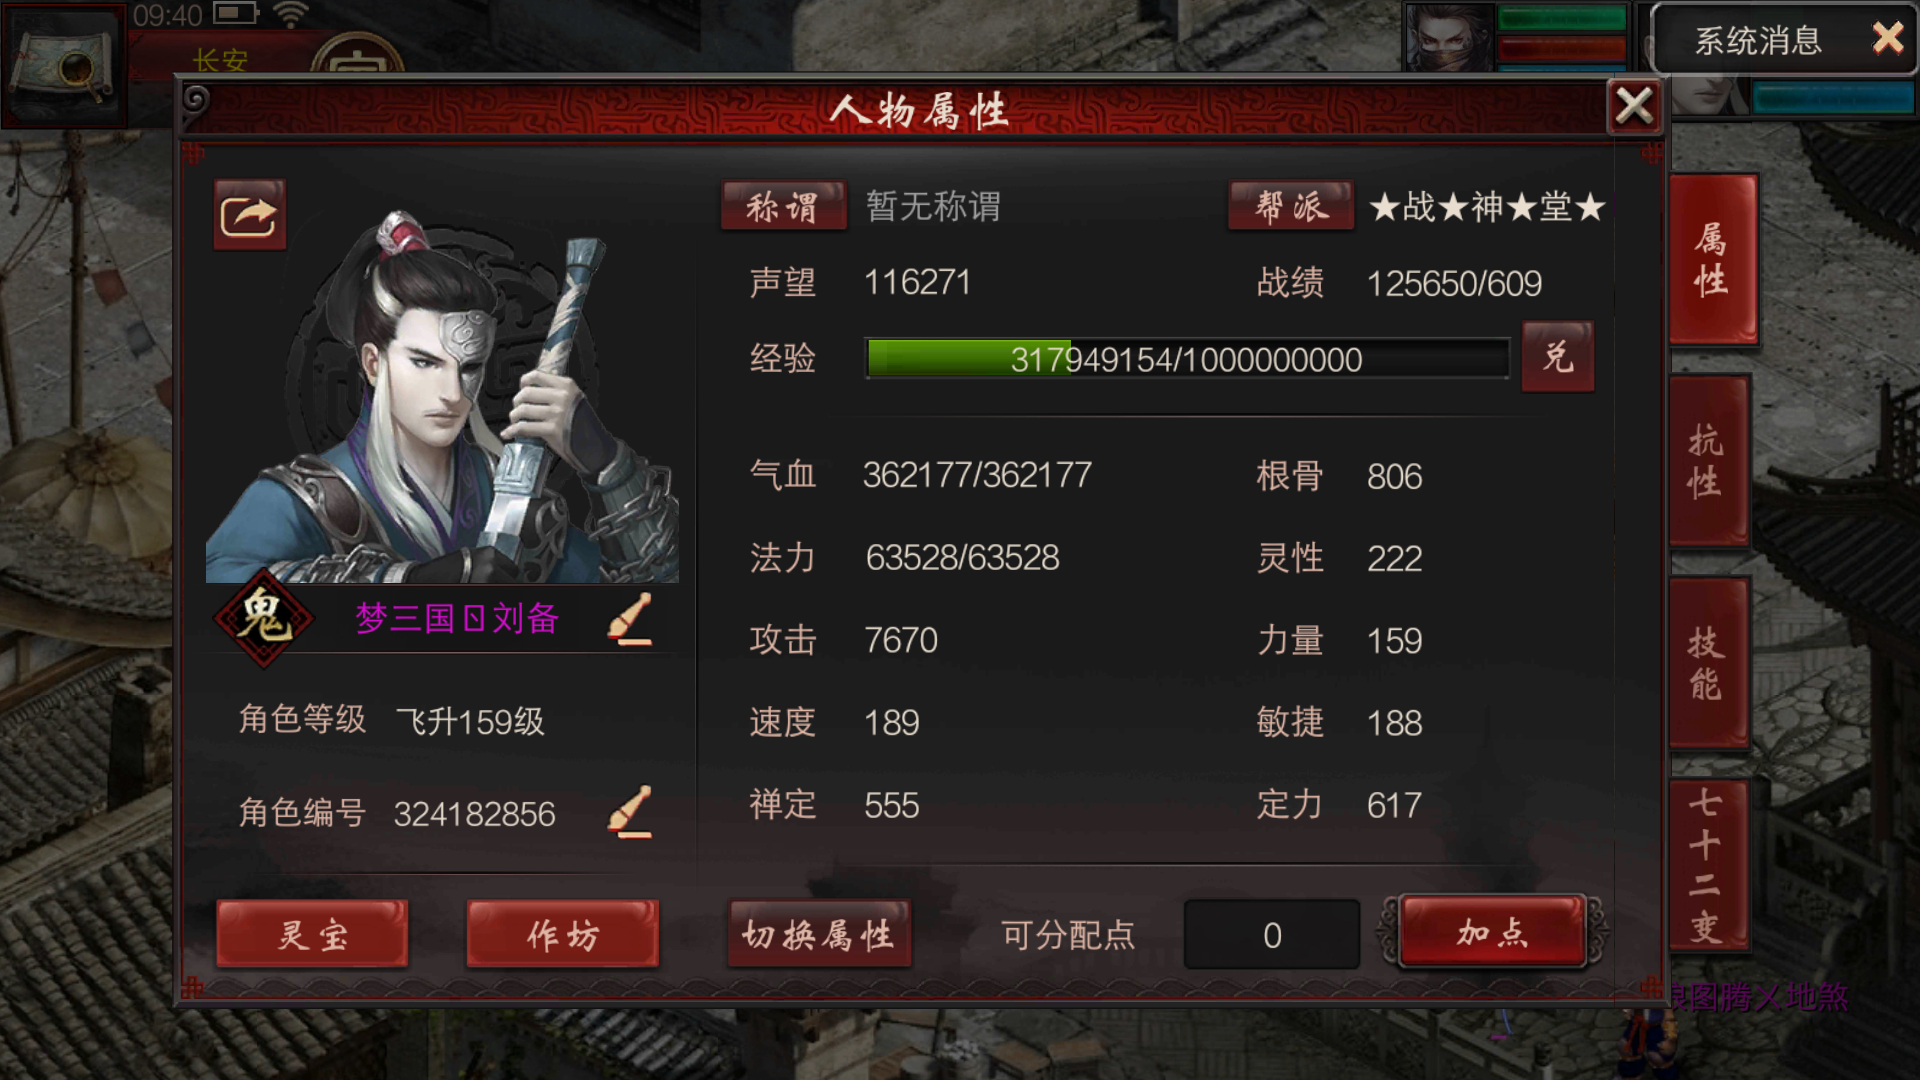This screenshot has height=1080, width=1920.
Task: Click the 加点 add points button
Action: pyautogui.click(x=1493, y=931)
